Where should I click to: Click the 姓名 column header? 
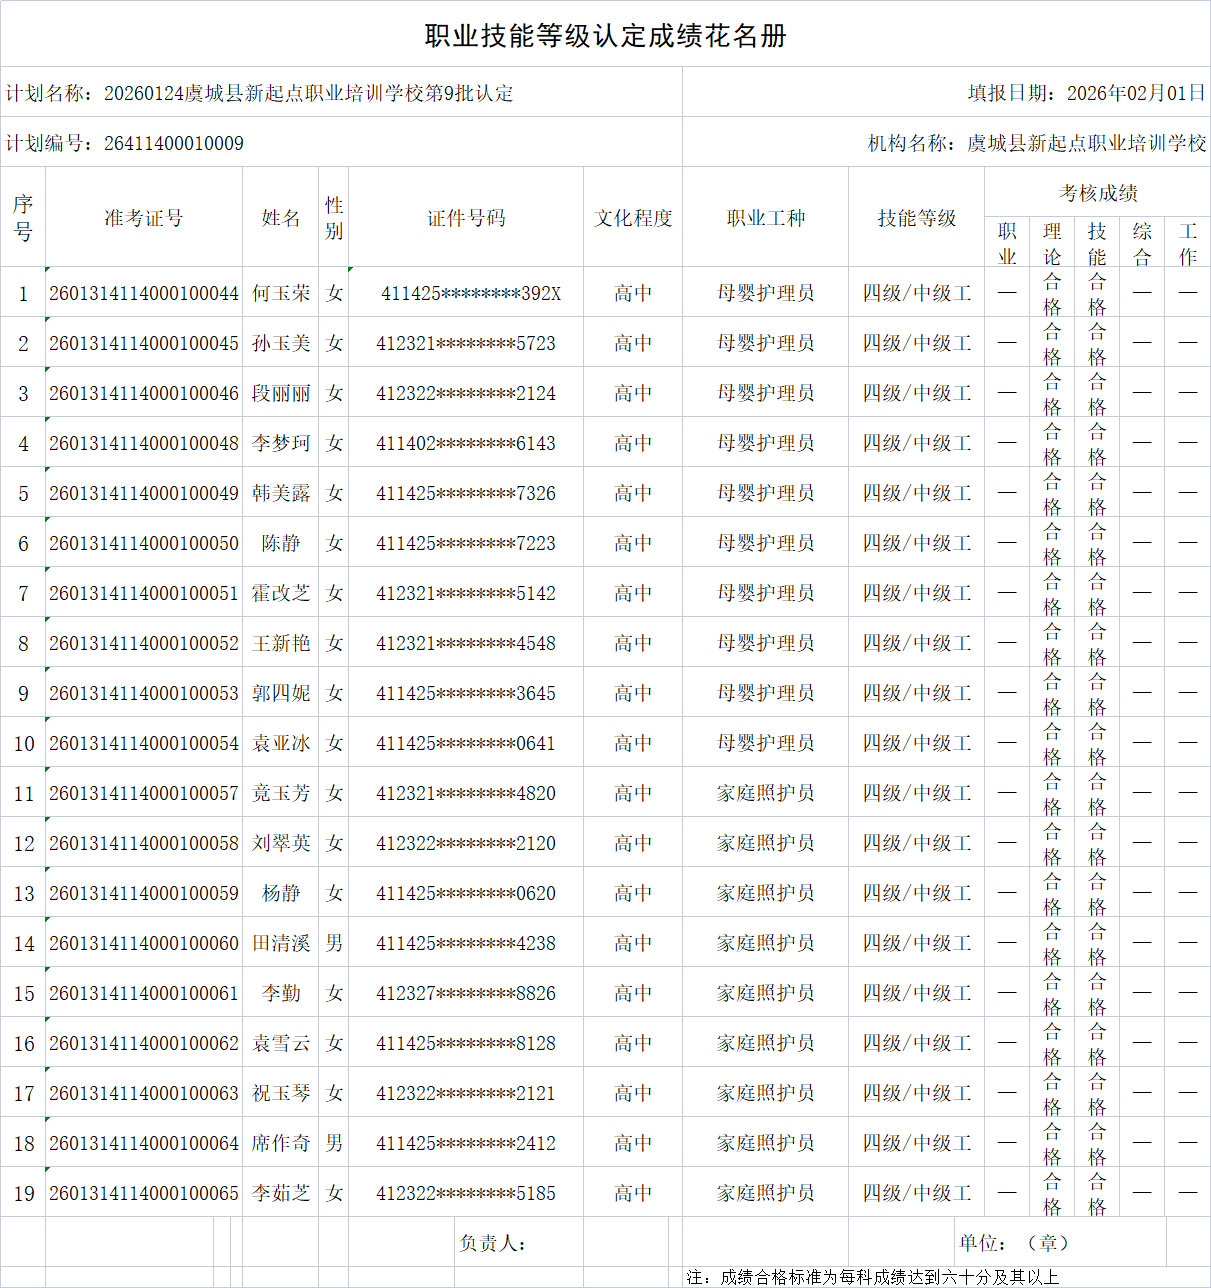281,217
